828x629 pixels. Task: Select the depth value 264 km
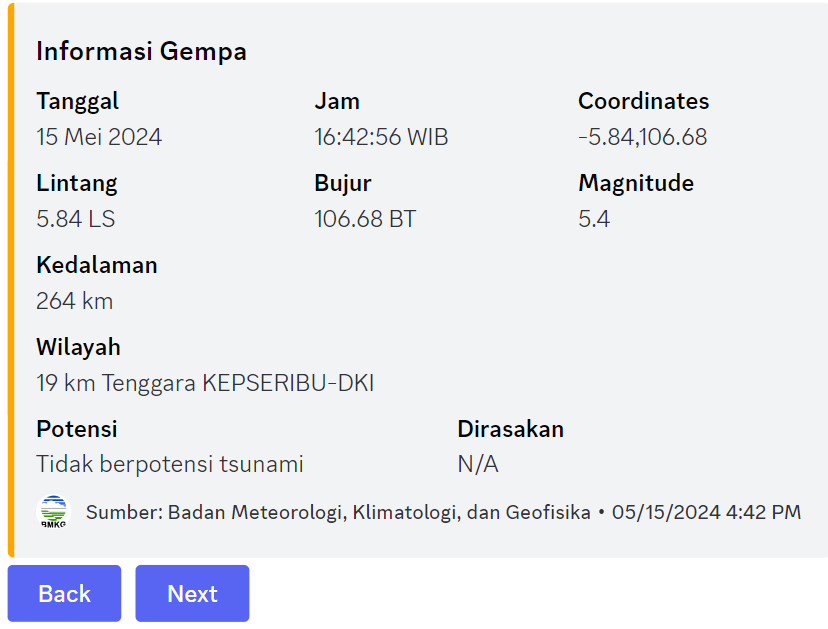click(x=74, y=301)
